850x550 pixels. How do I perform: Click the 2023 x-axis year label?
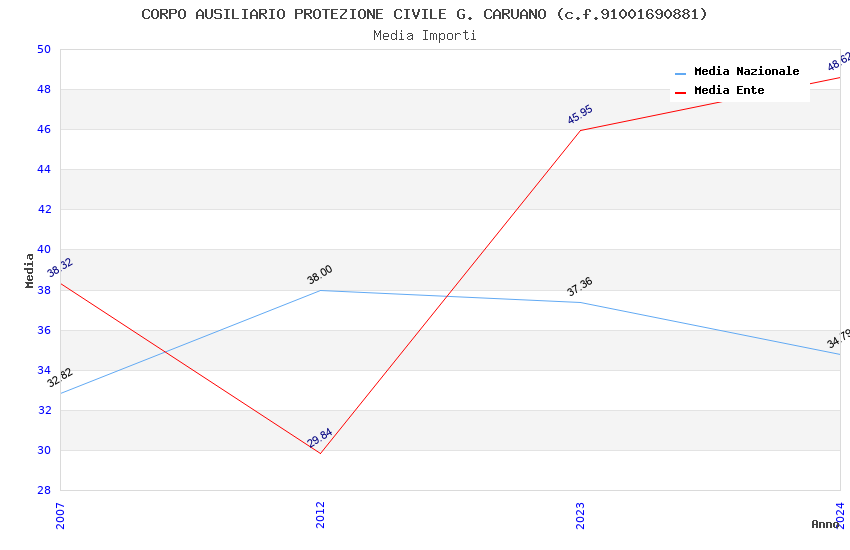pos(580,514)
